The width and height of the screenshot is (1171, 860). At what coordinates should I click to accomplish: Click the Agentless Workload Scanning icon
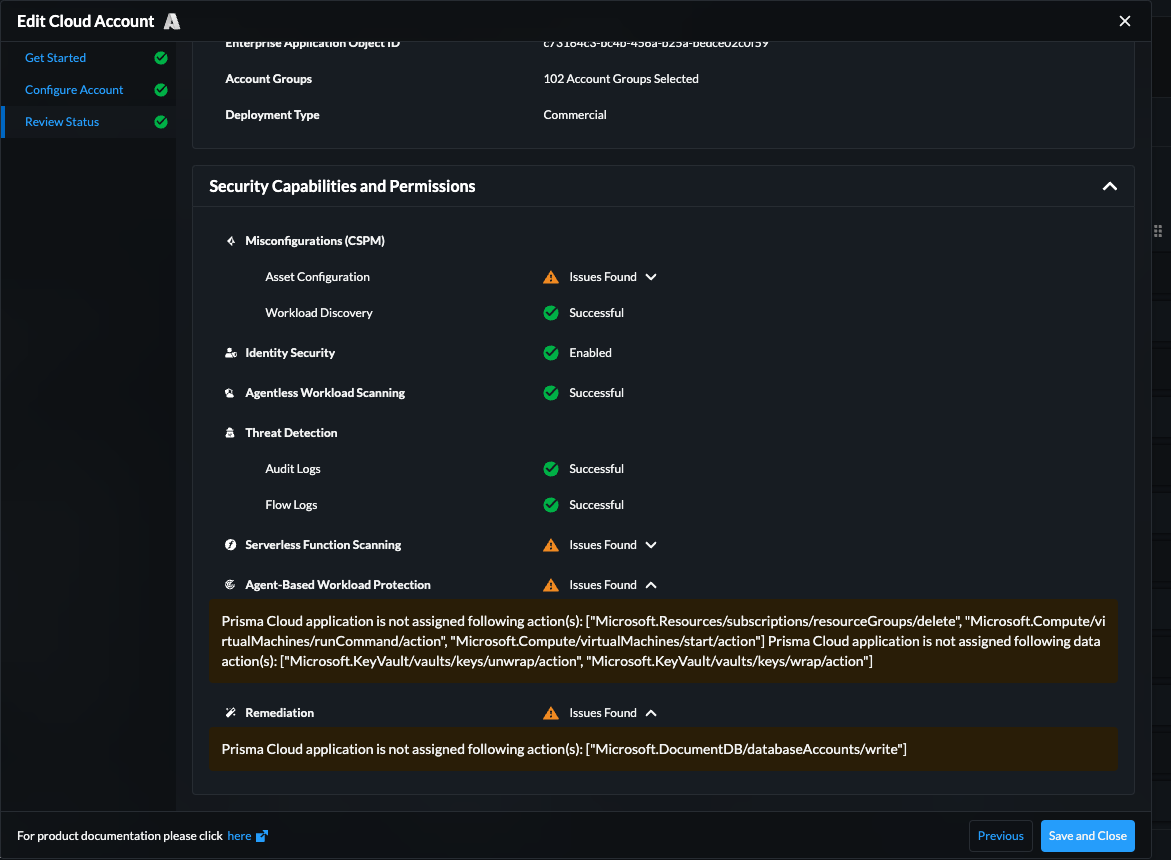[231, 392]
